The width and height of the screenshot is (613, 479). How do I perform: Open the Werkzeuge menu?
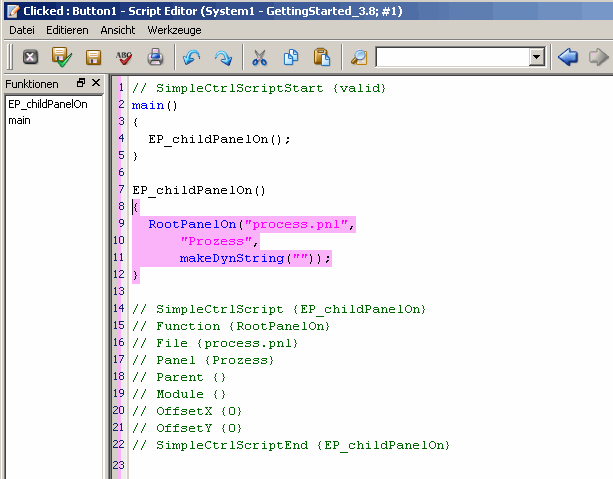point(170,31)
